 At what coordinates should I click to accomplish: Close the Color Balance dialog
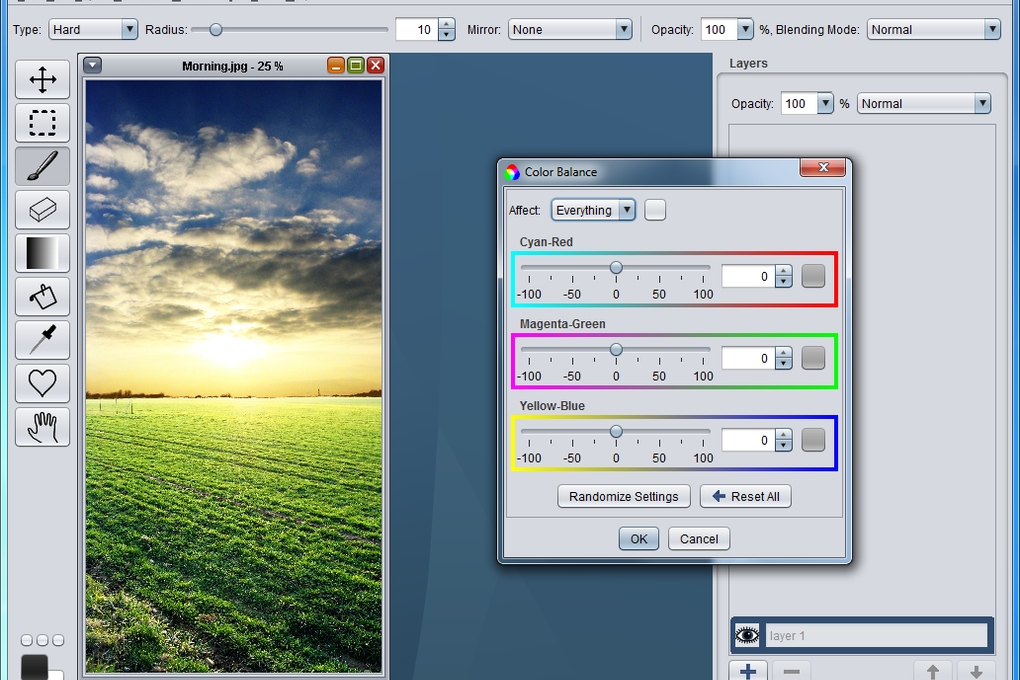(823, 167)
